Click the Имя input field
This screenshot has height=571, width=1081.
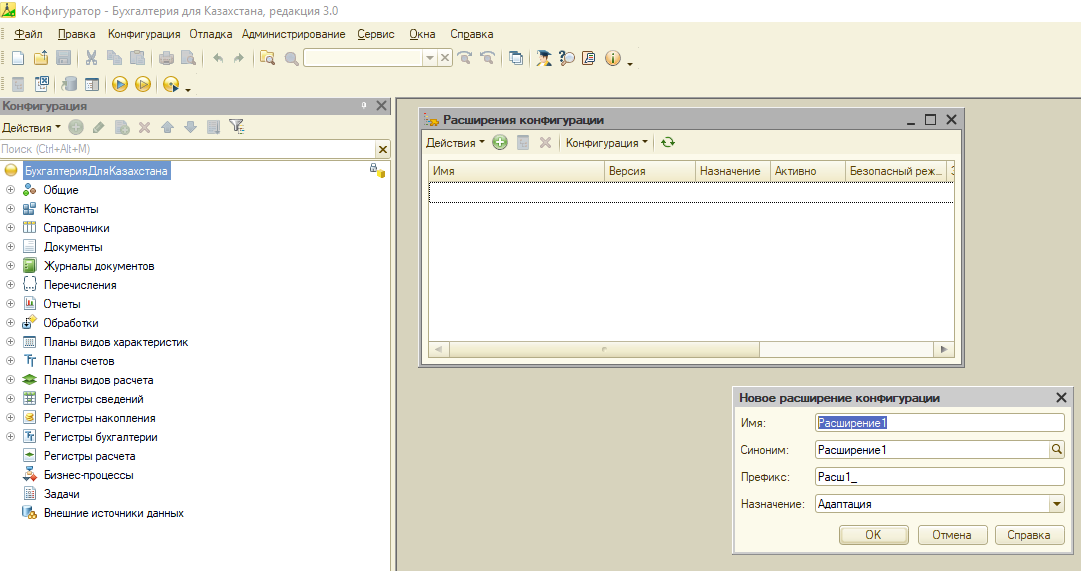click(940, 423)
